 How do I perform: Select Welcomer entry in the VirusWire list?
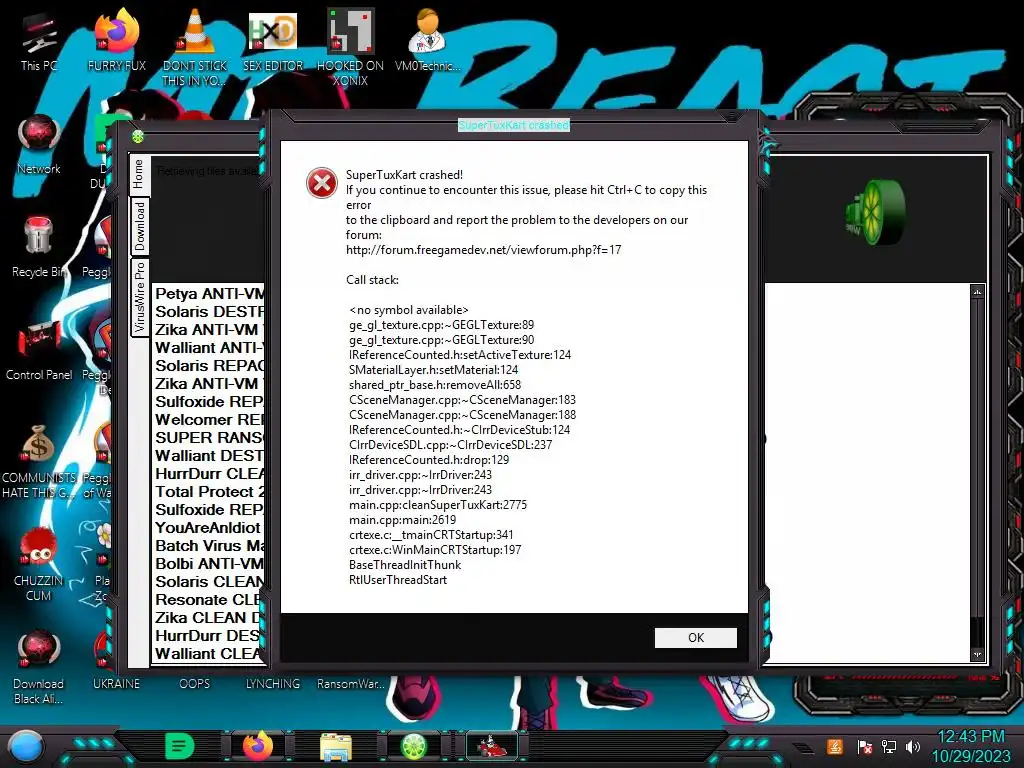(x=209, y=420)
